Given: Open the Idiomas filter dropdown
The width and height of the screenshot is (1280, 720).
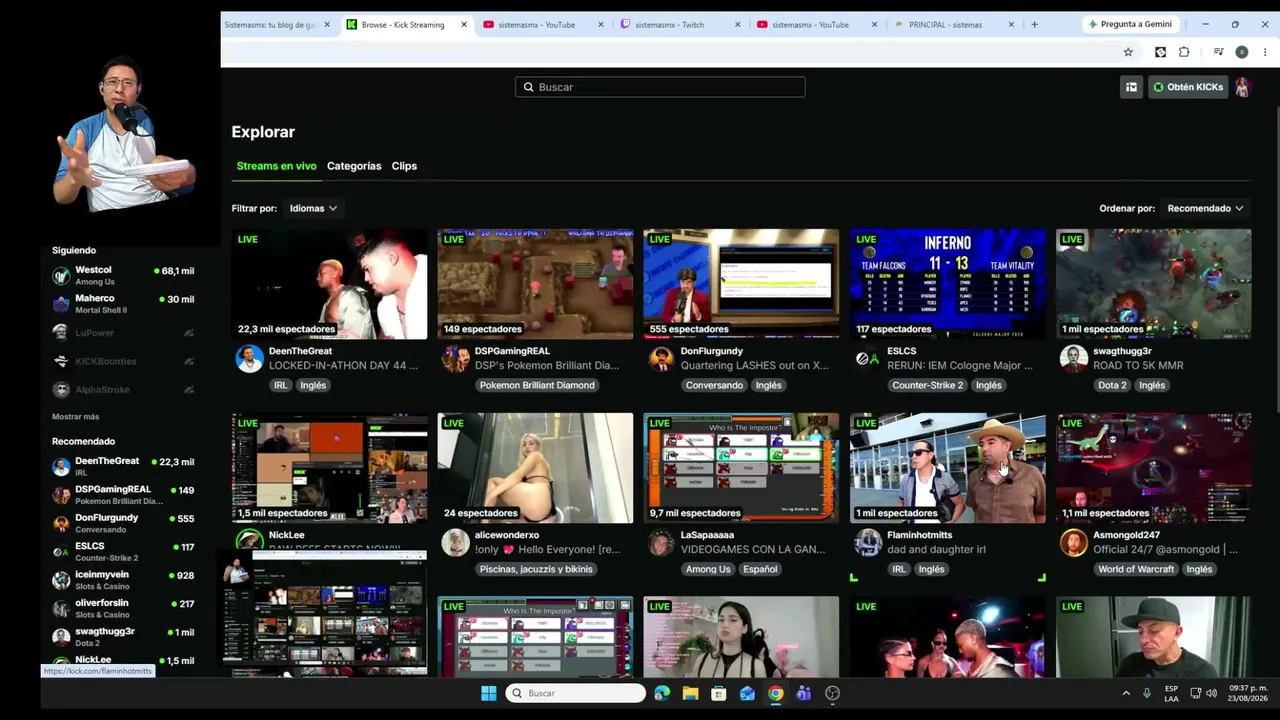Looking at the screenshot, I should [313, 208].
